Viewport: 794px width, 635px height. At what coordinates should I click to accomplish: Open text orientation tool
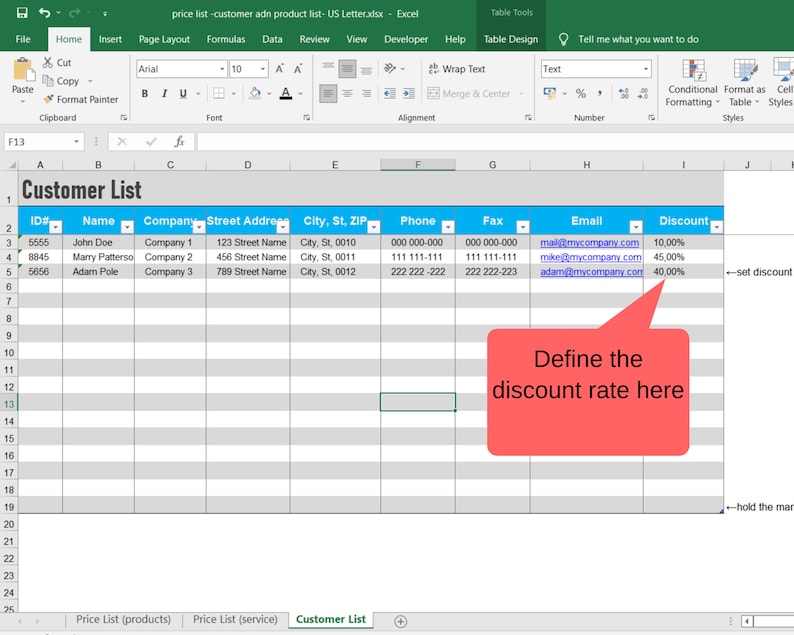click(390, 68)
